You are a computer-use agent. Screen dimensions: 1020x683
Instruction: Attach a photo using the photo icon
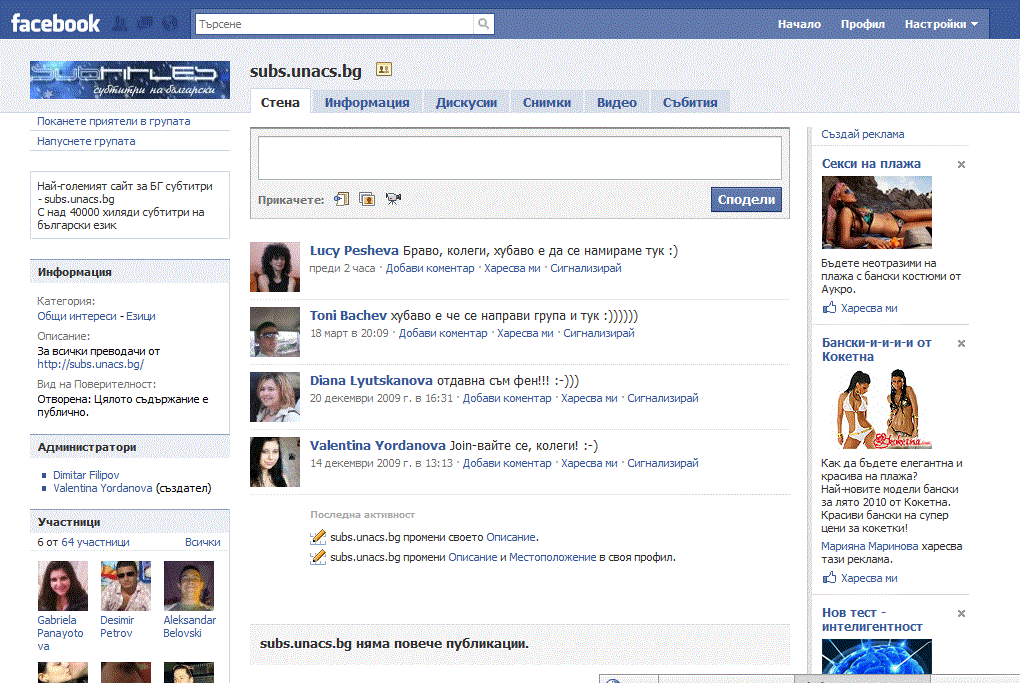(x=367, y=199)
